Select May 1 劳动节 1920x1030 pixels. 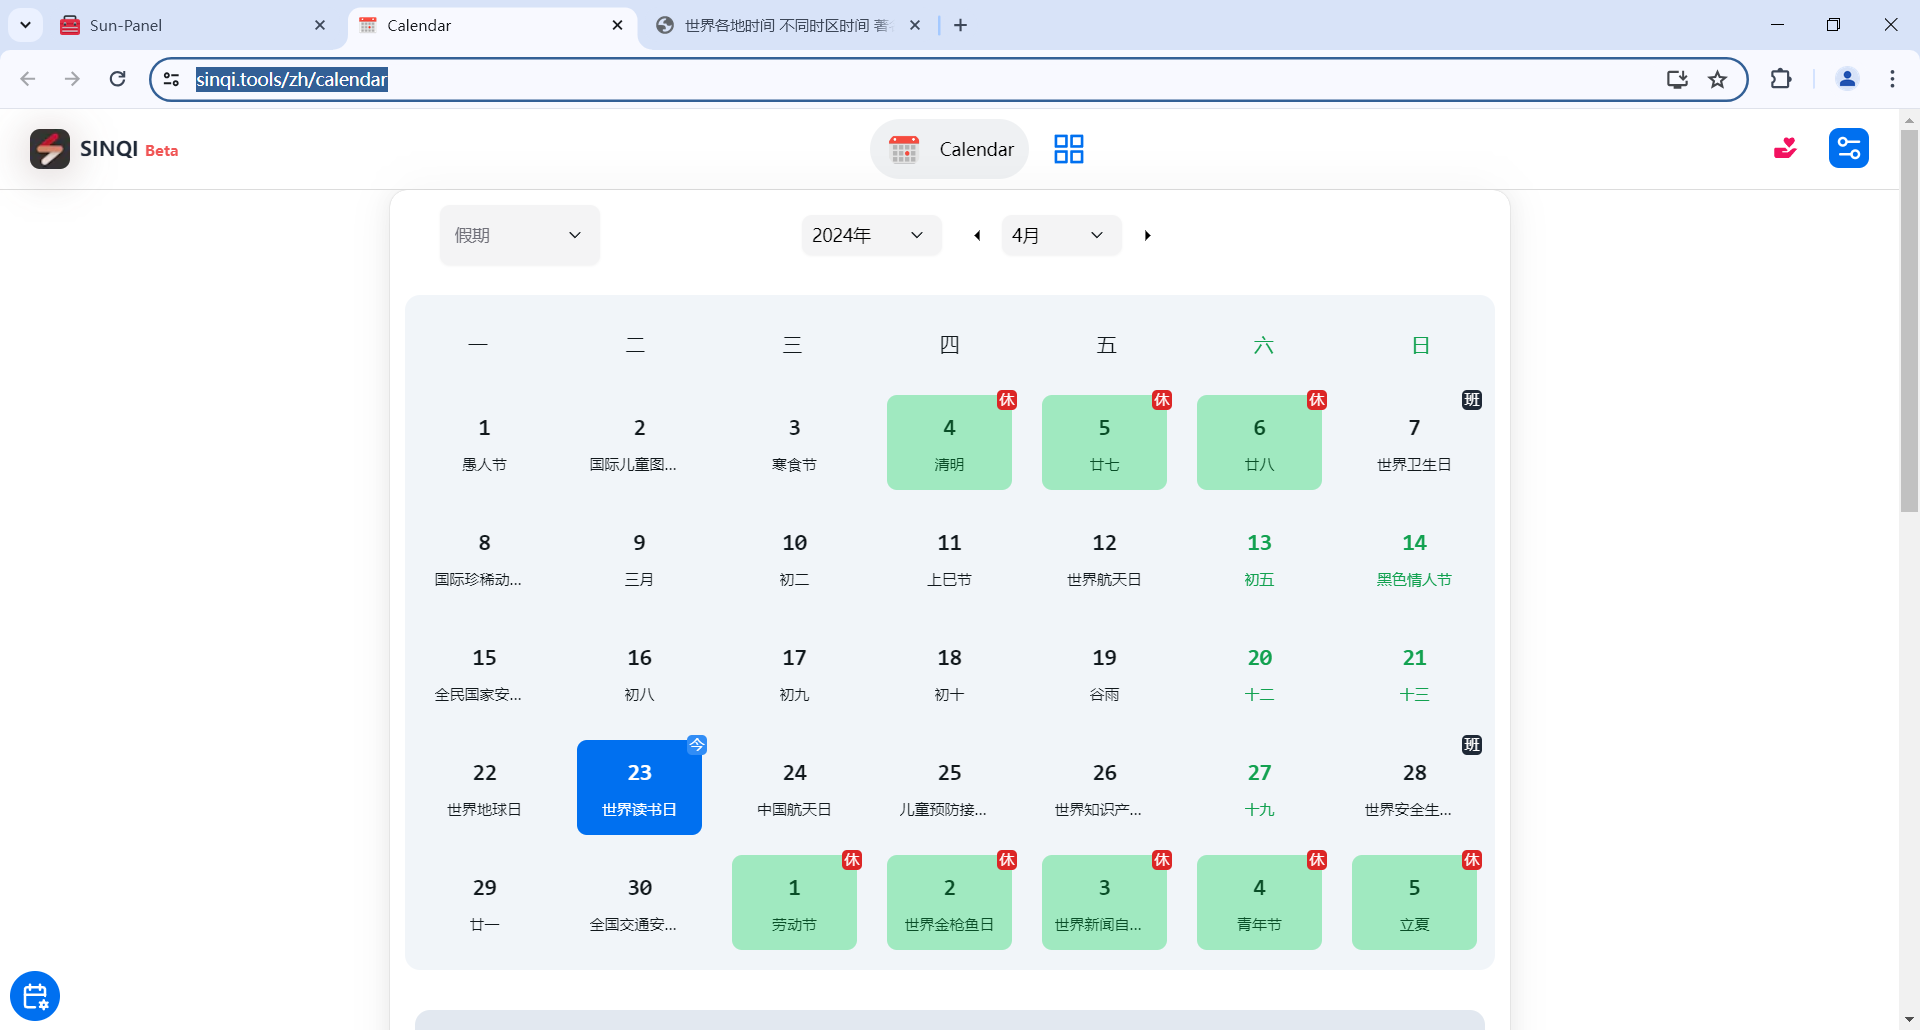point(794,903)
